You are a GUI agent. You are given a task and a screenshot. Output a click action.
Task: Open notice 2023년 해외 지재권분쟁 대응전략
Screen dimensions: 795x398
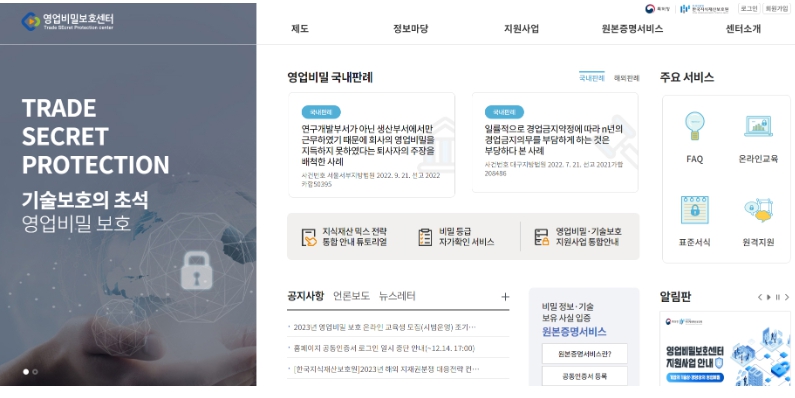386,369
